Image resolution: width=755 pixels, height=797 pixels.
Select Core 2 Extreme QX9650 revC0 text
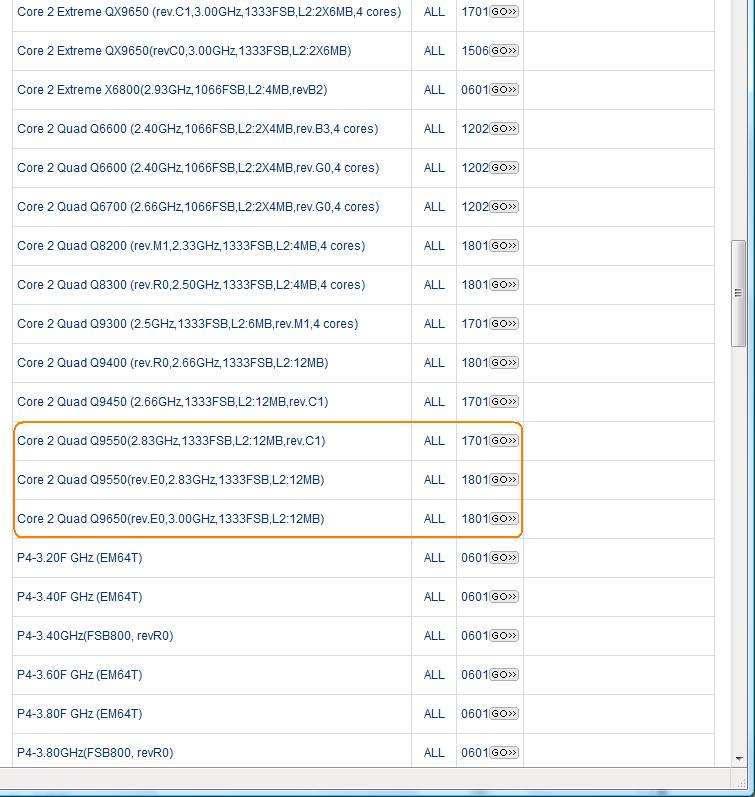click(184, 51)
